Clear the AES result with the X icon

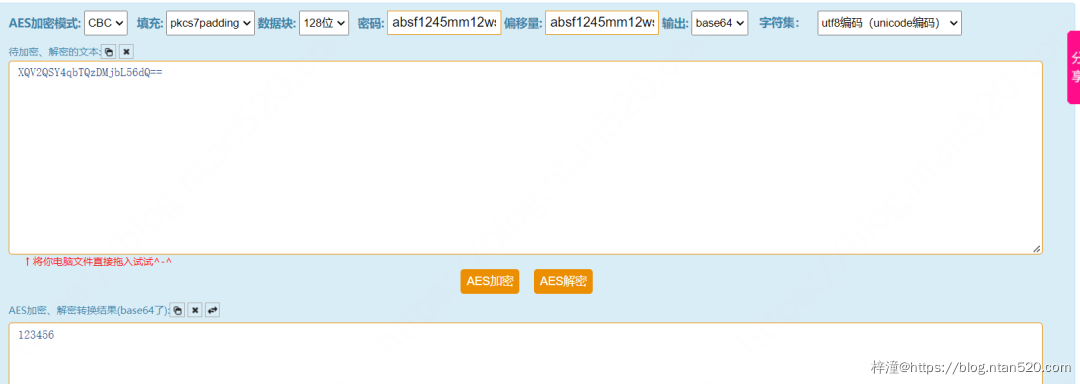coord(195,310)
